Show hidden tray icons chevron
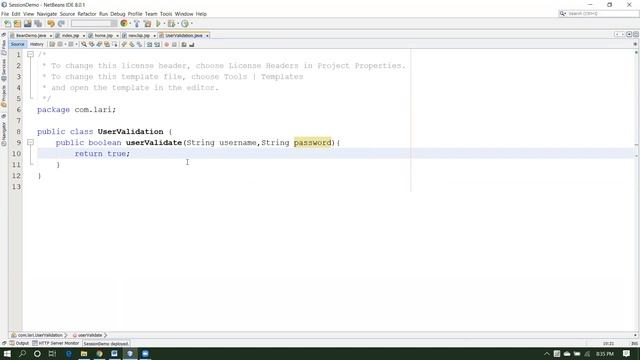This screenshot has width=640, height=360. (547, 354)
